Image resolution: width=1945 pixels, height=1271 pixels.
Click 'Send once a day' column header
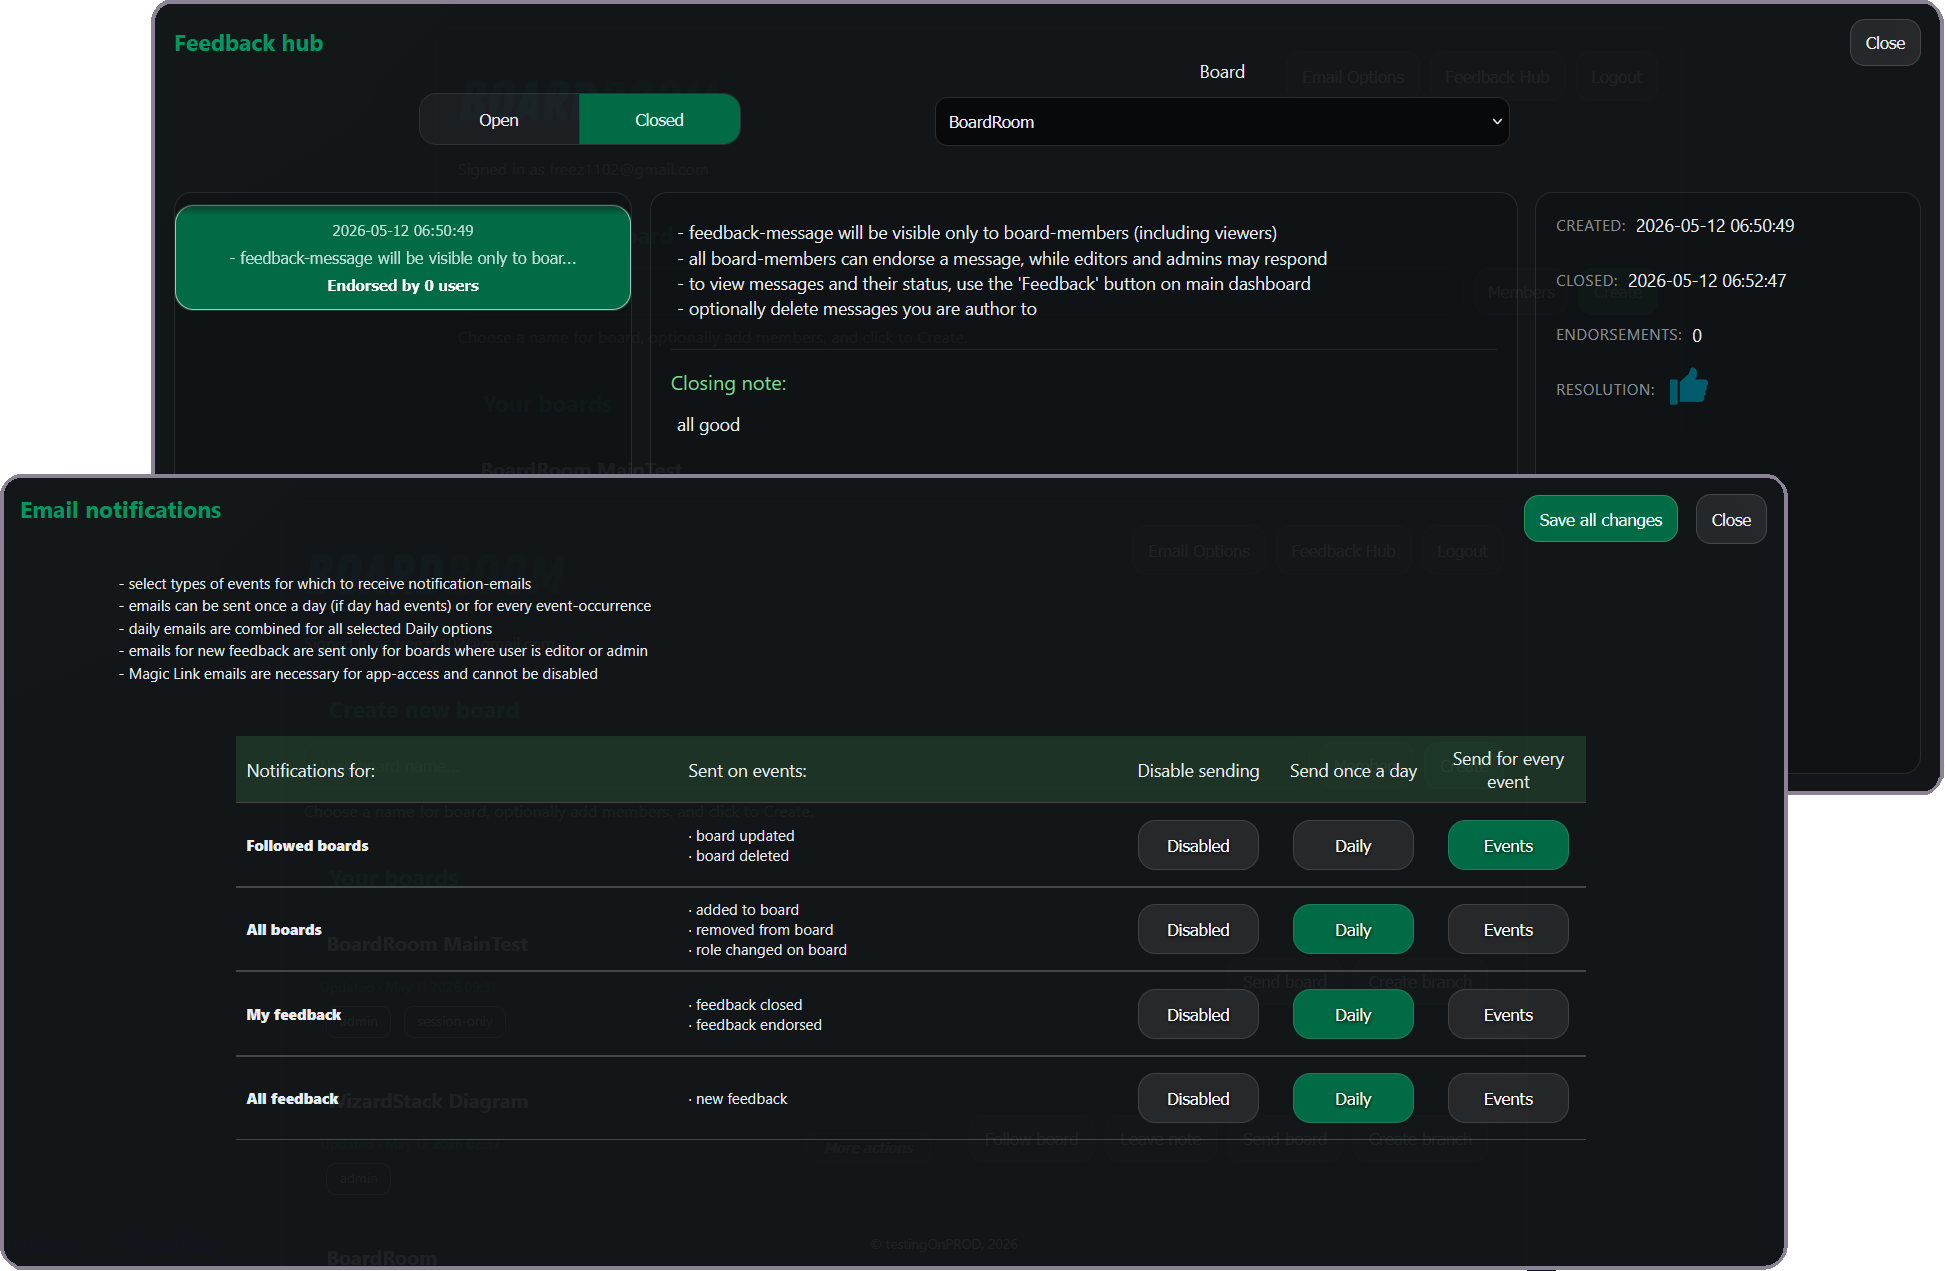pos(1353,771)
